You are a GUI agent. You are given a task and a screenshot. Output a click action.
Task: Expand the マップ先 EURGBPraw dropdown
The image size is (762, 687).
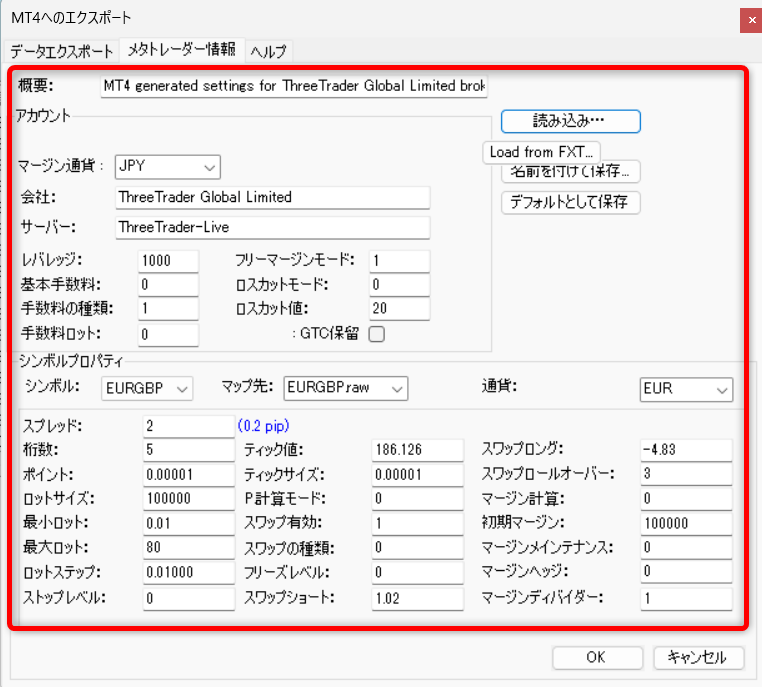click(346, 388)
